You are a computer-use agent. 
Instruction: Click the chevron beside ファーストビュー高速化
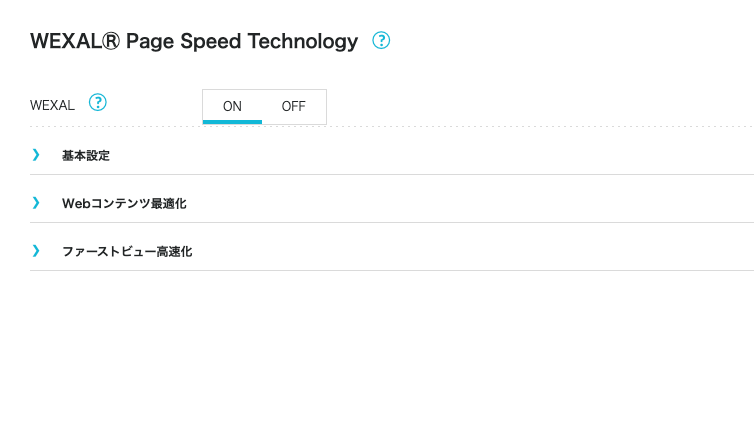click(36, 251)
